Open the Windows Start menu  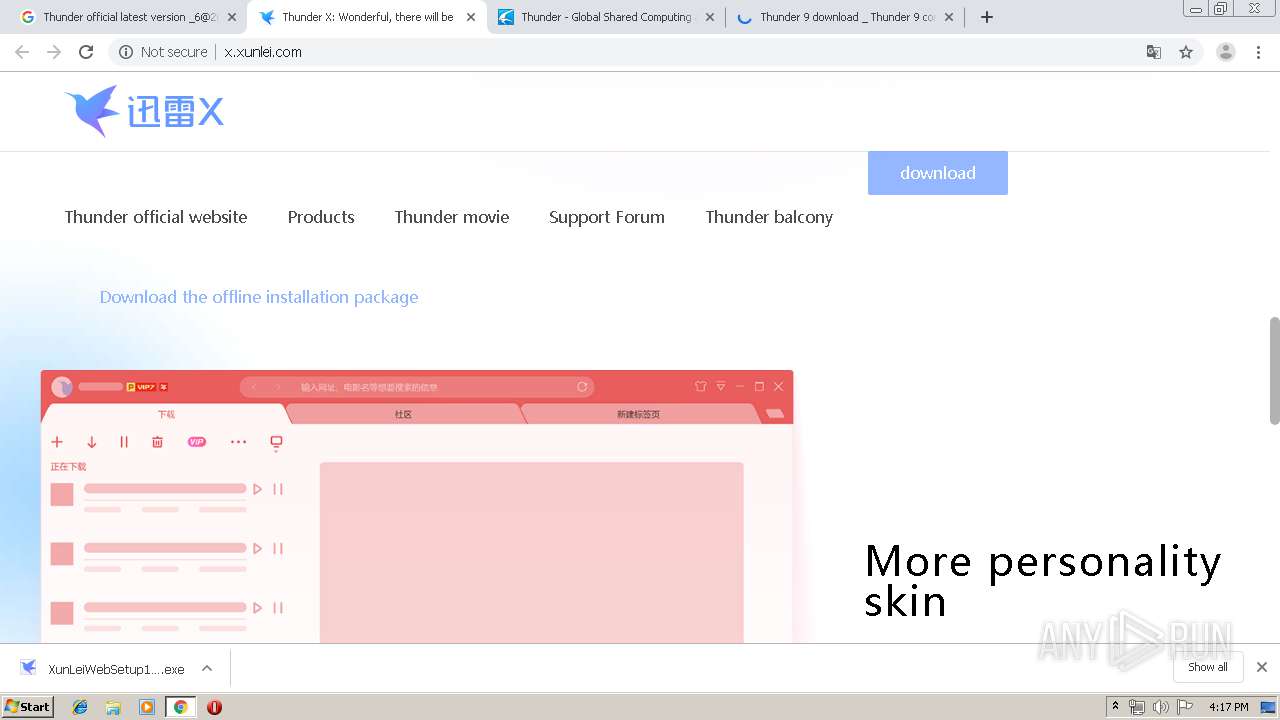coord(28,707)
